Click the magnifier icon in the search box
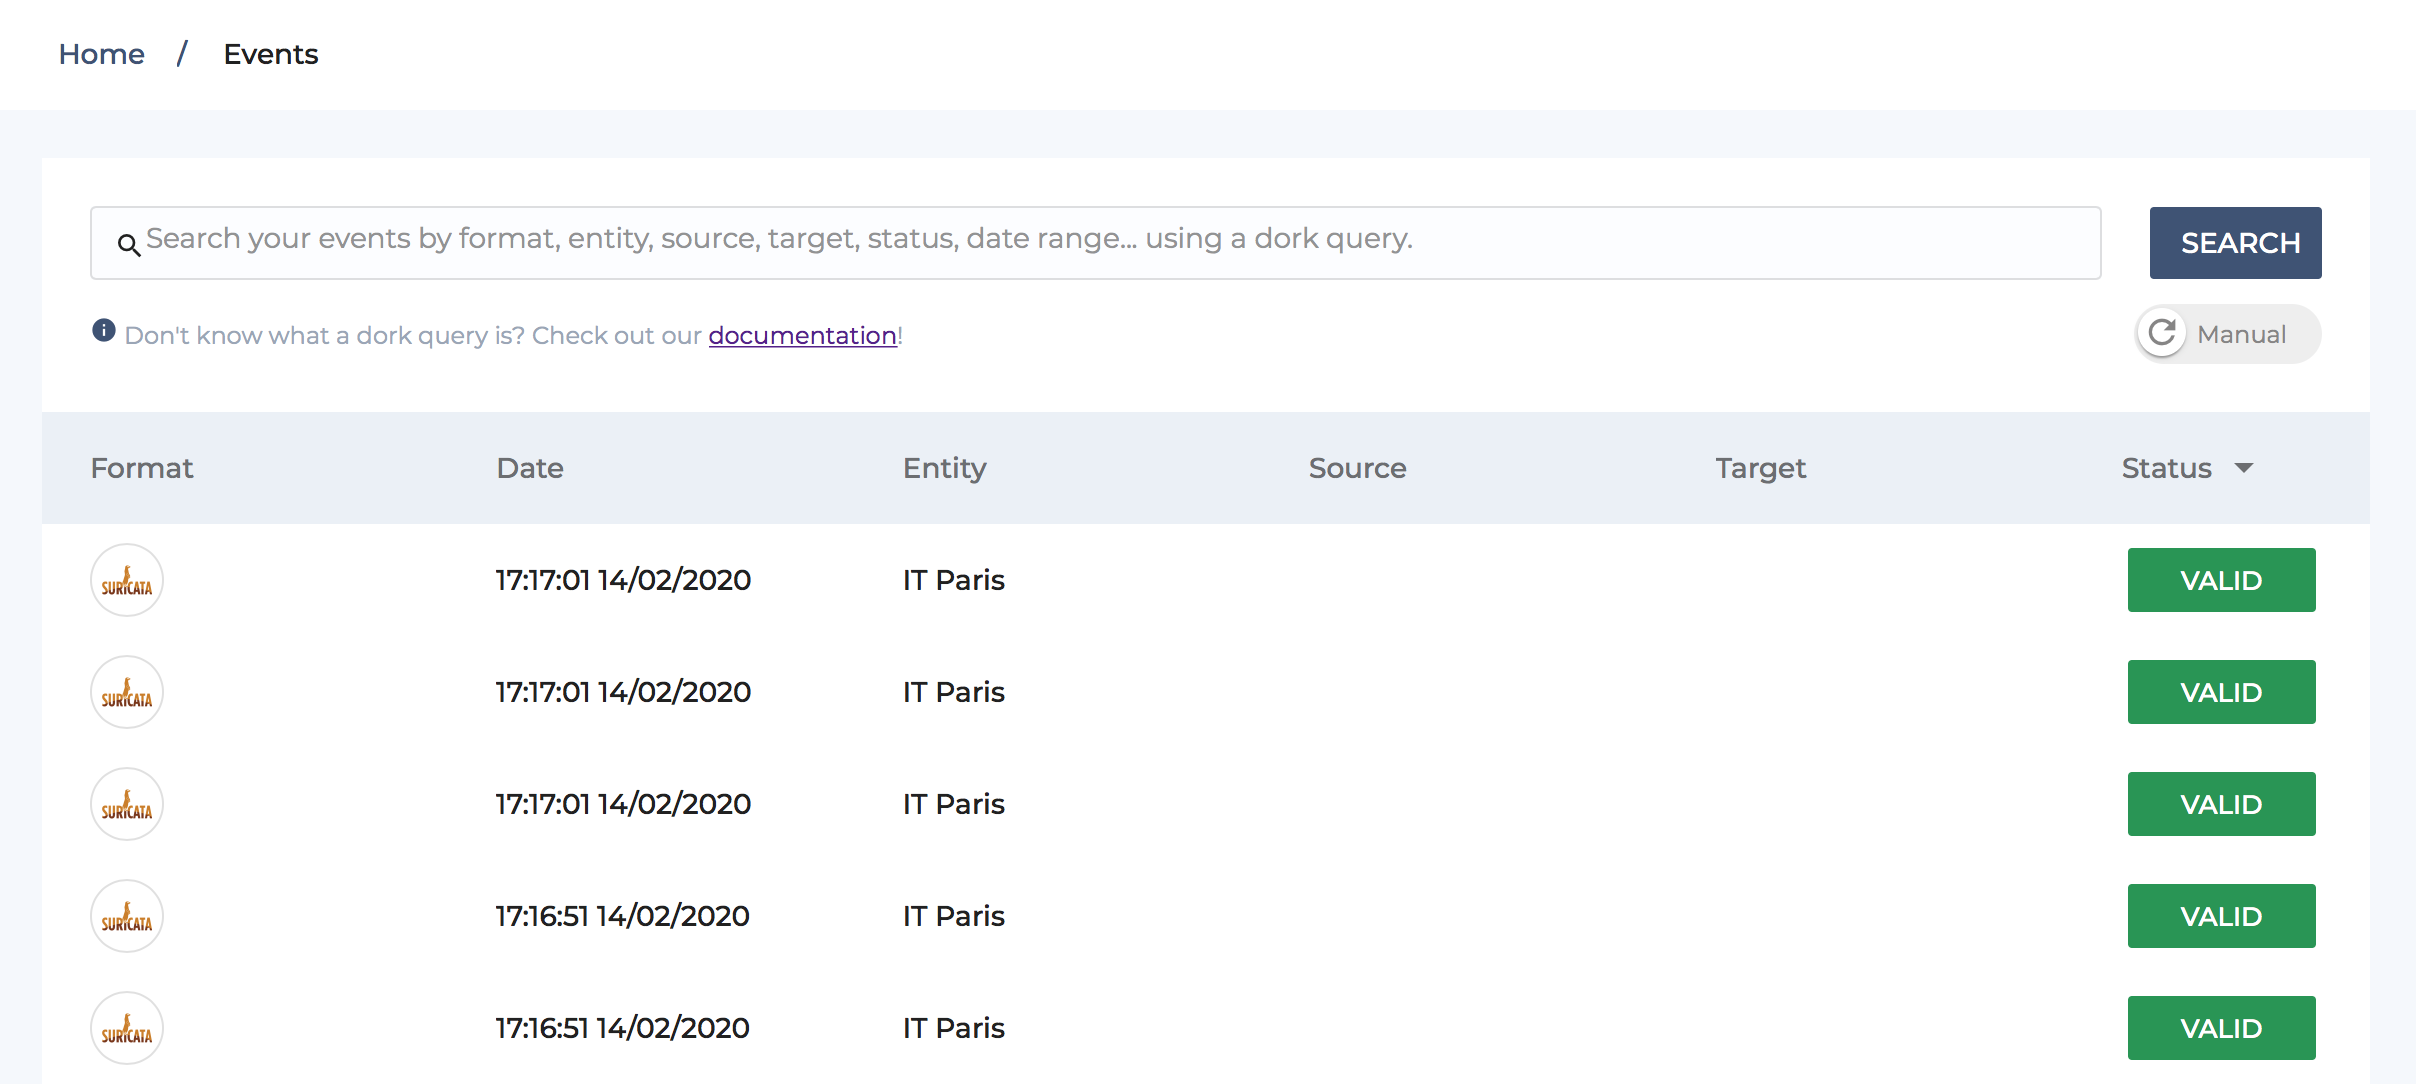This screenshot has height=1084, width=2416. coord(129,244)
